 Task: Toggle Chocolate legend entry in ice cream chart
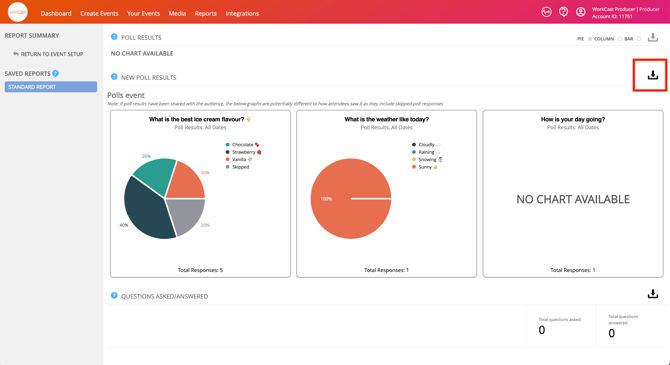[242, 144]
